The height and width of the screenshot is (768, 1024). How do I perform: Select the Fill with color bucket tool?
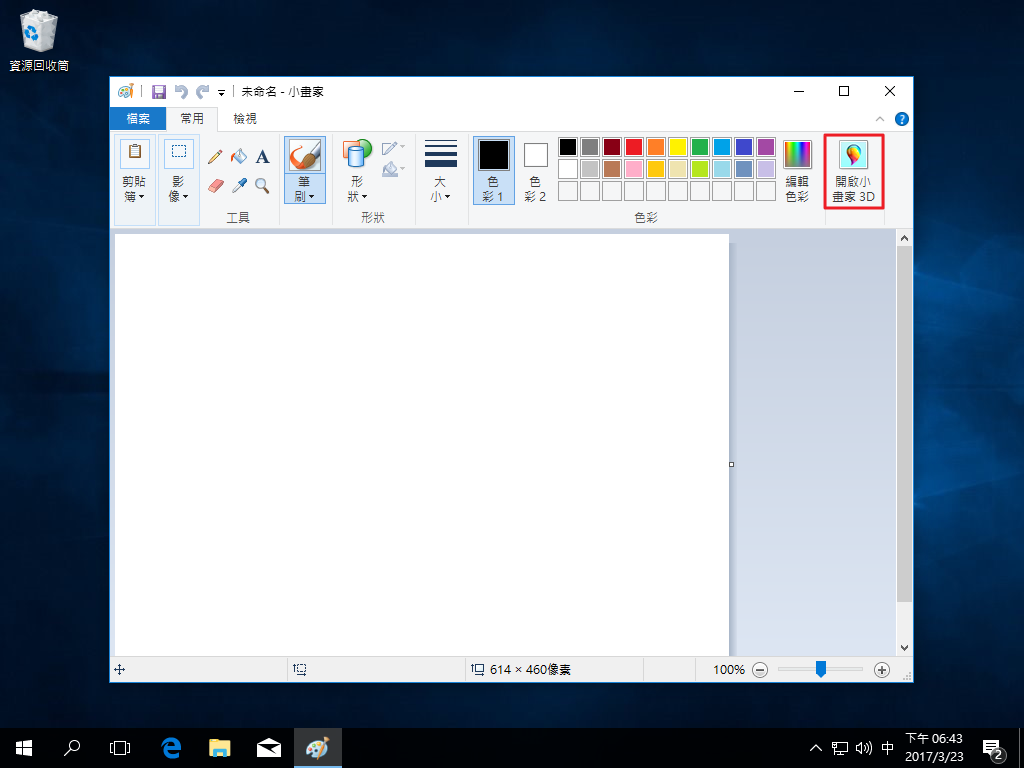tap(239, 157)
